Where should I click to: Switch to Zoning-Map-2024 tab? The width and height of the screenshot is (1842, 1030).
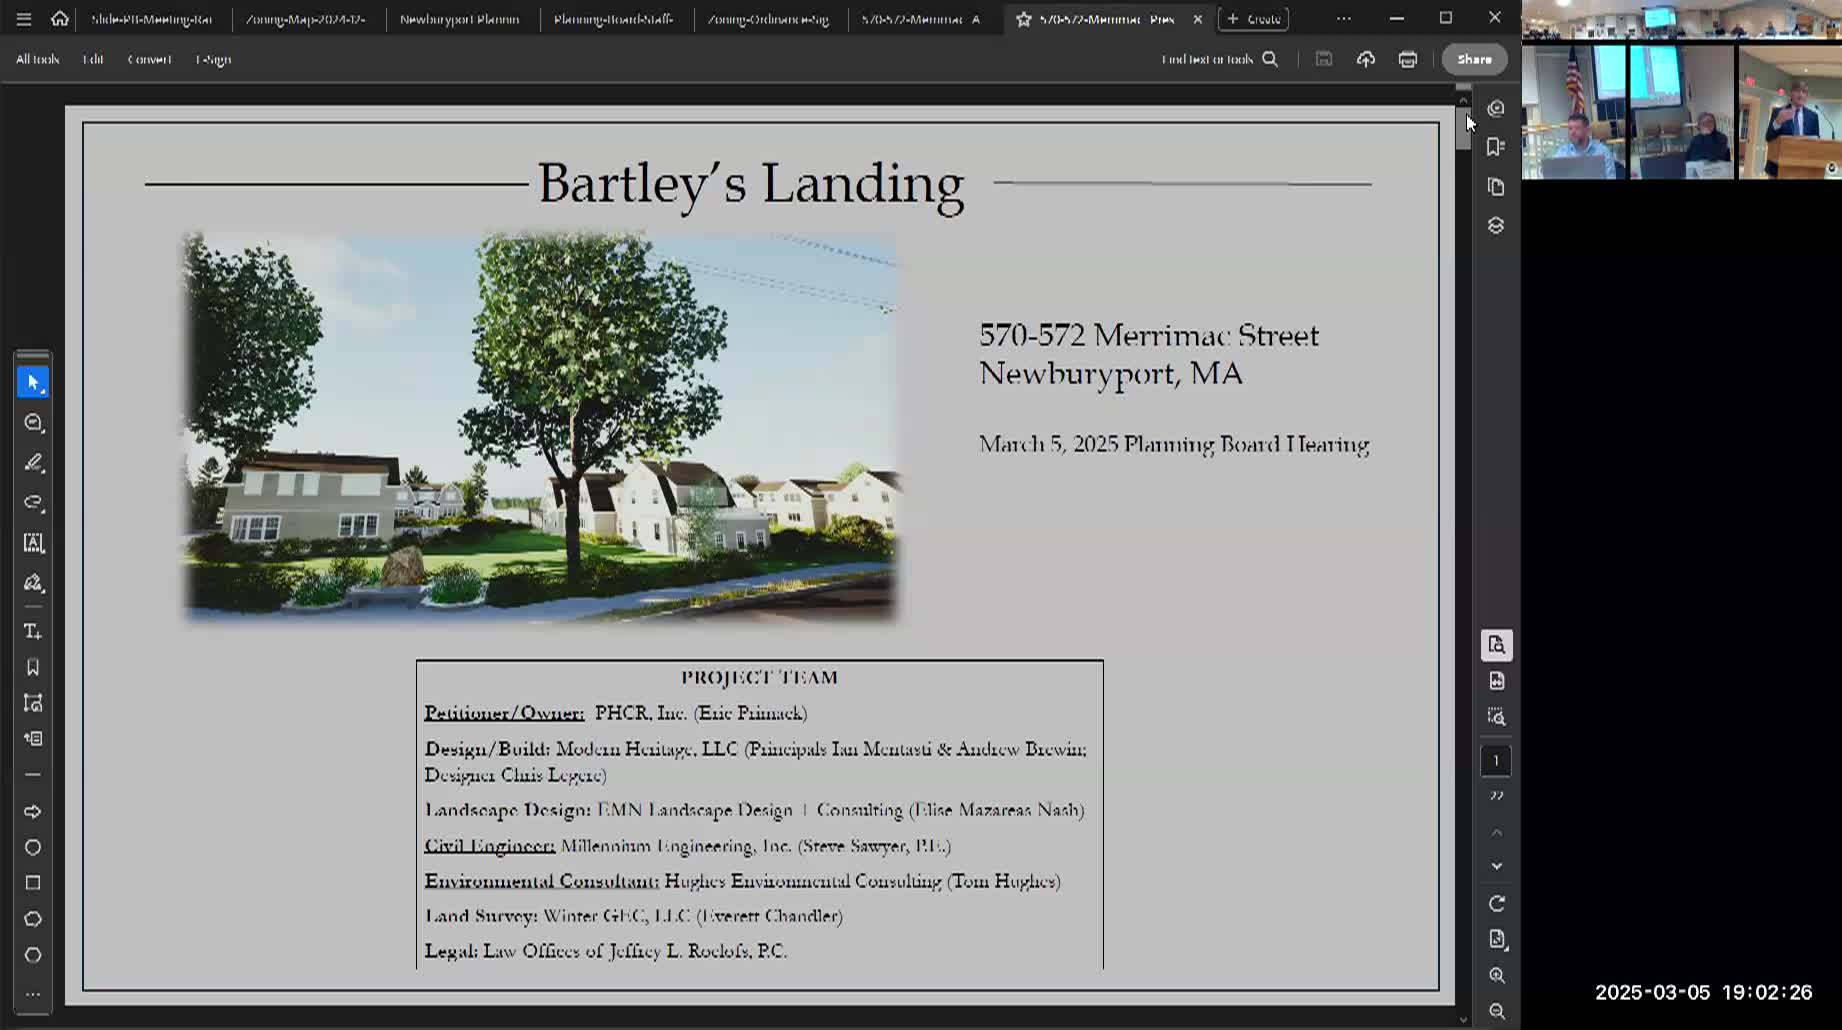pyautogui.click(x=306, y=19)
